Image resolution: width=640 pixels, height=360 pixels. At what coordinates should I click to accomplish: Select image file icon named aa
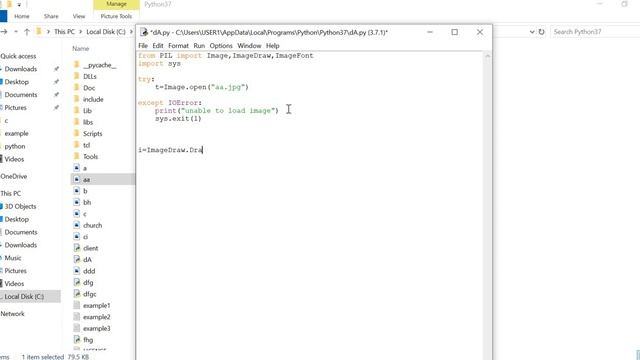[76, 179]
